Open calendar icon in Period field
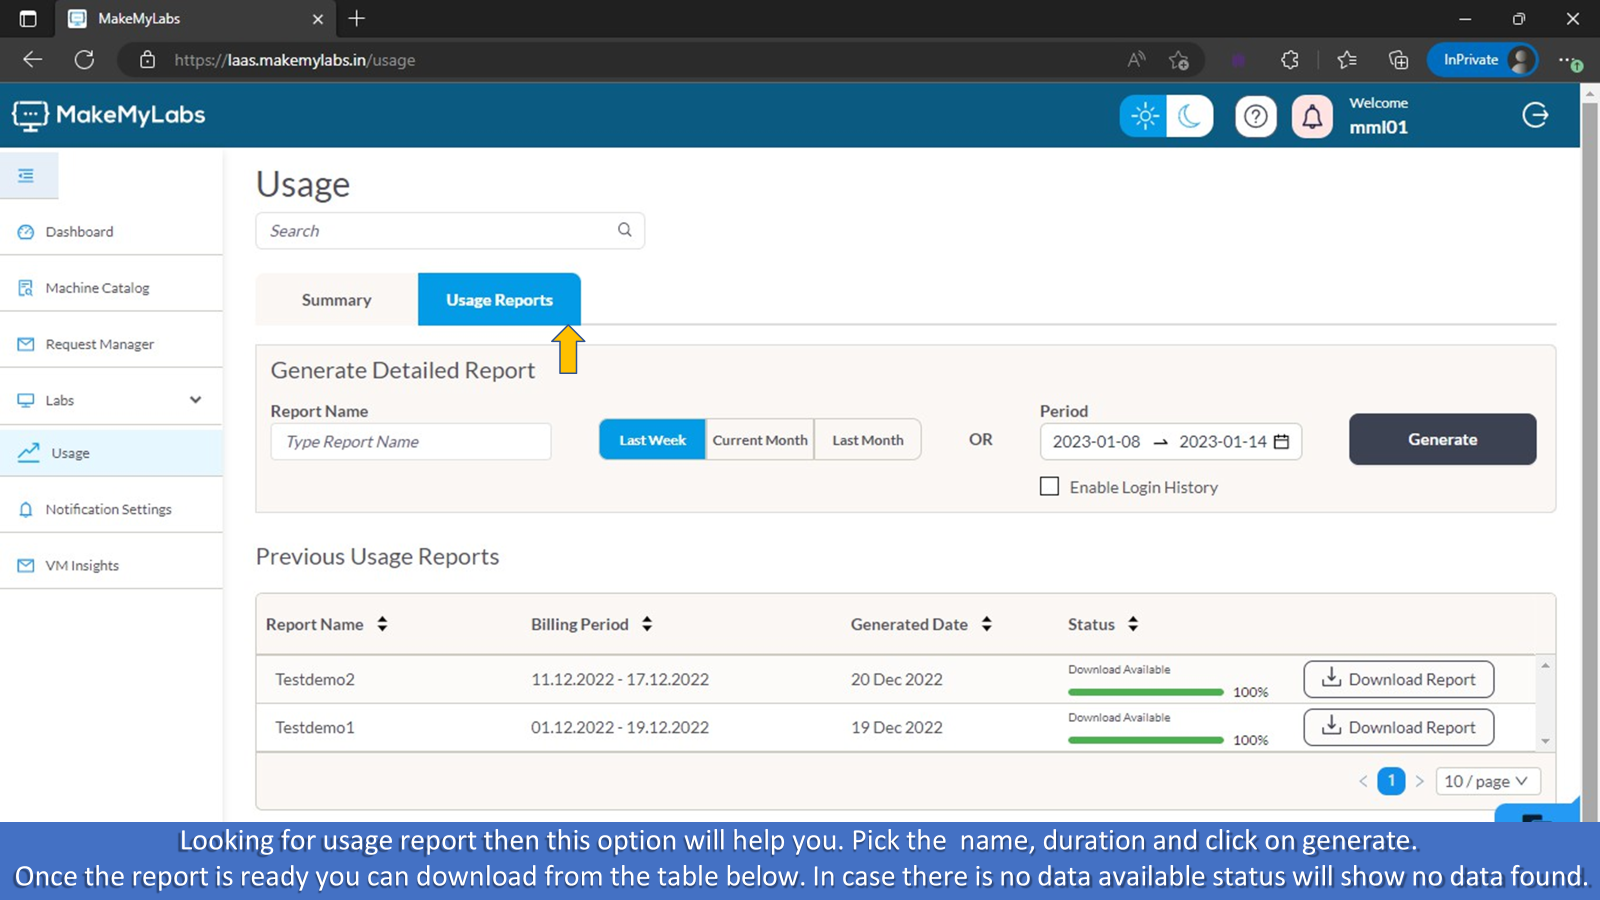 pyautogui.click(x=1281, y=442)
